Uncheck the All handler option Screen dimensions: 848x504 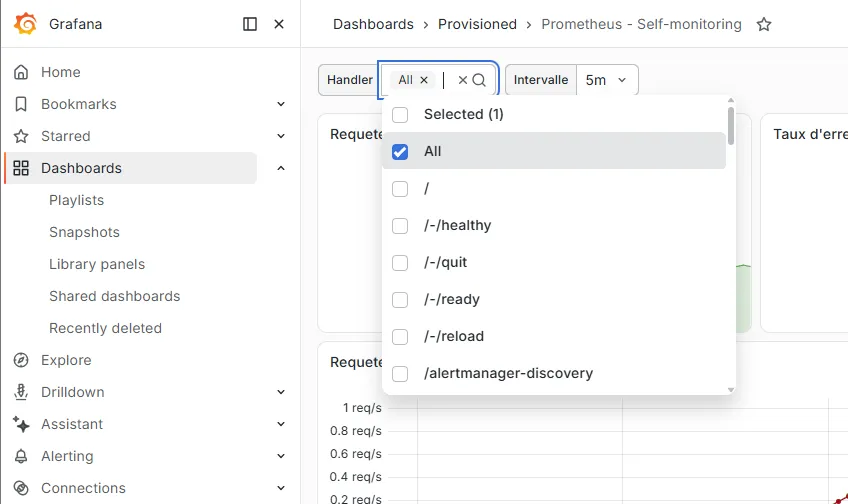coord(400,151)
